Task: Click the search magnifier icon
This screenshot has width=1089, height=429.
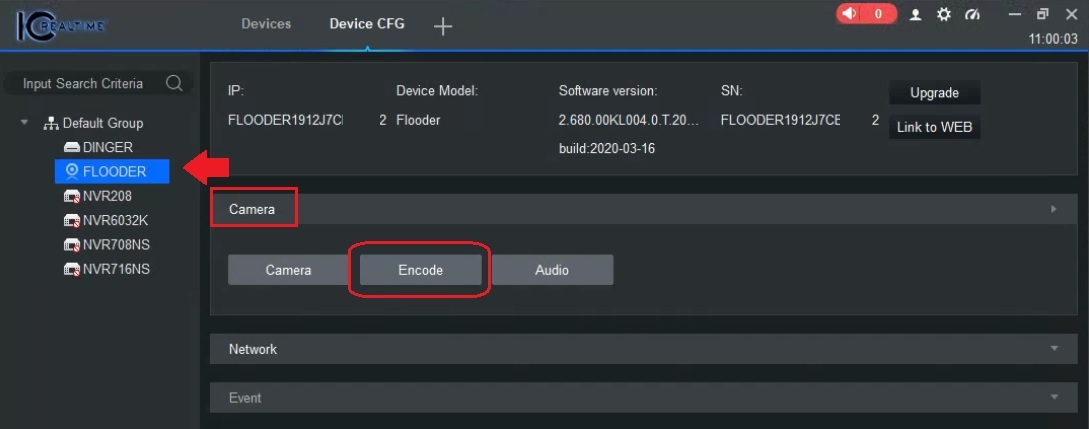Action: click(174, 83)
